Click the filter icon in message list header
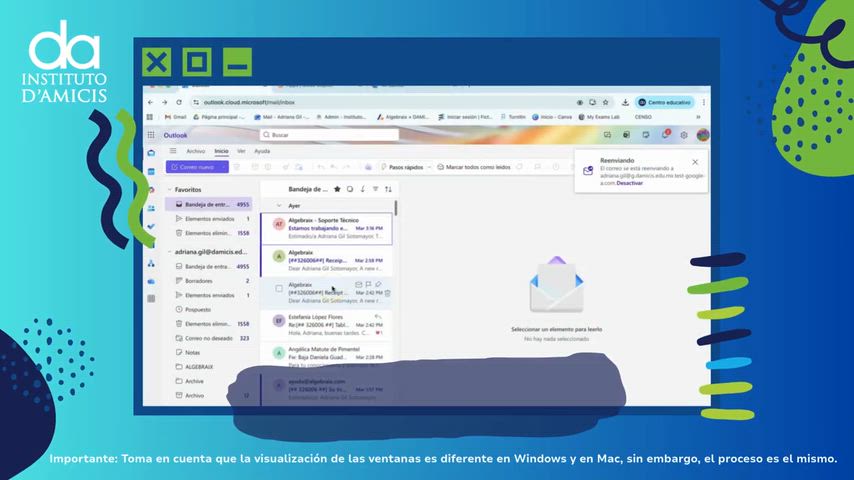The image size is (854, 480). pyautogui.click(x=375, y=189)
